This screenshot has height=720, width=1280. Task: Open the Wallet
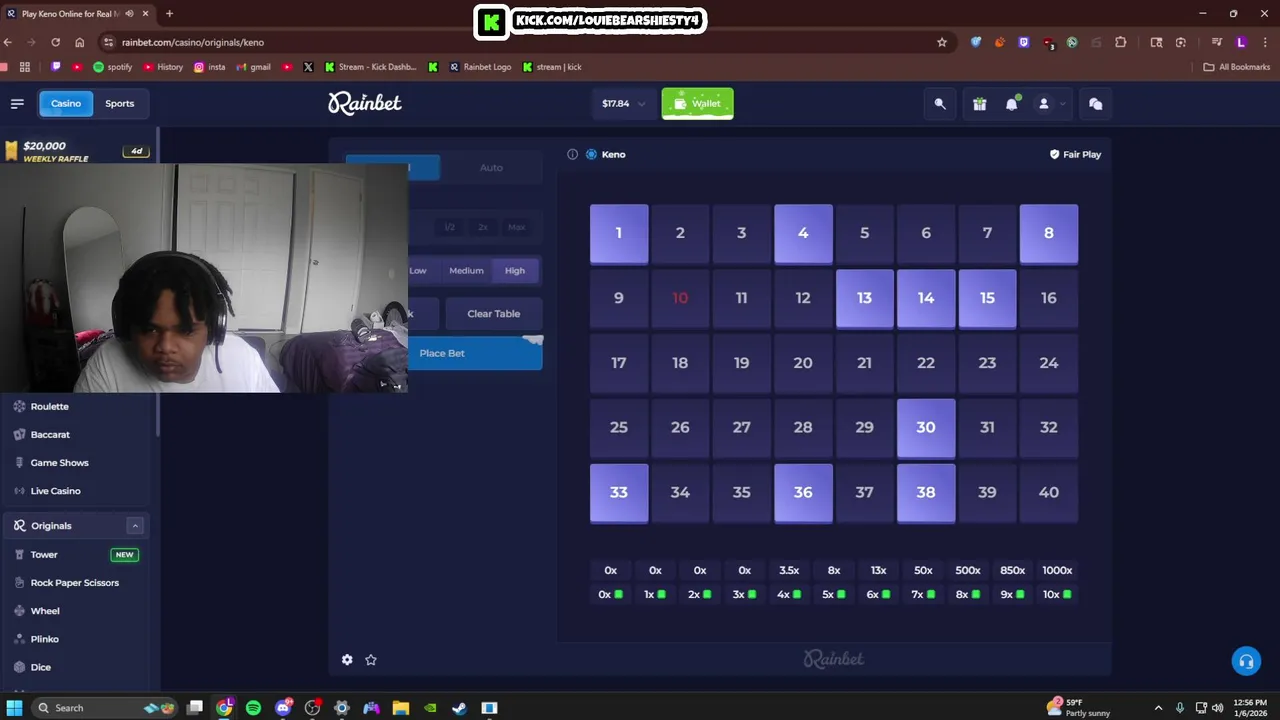[697, 103]
